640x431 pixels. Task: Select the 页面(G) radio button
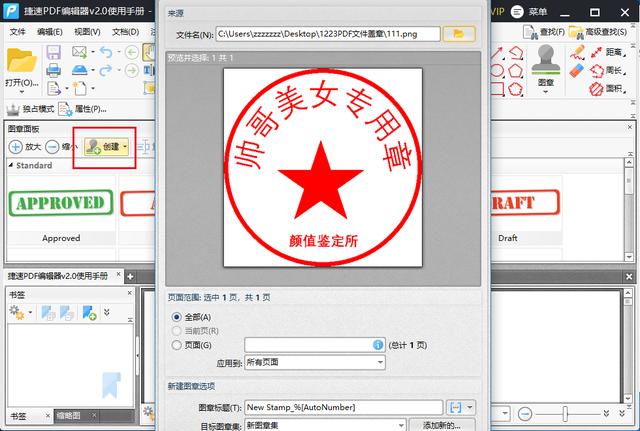coord(178,345)
